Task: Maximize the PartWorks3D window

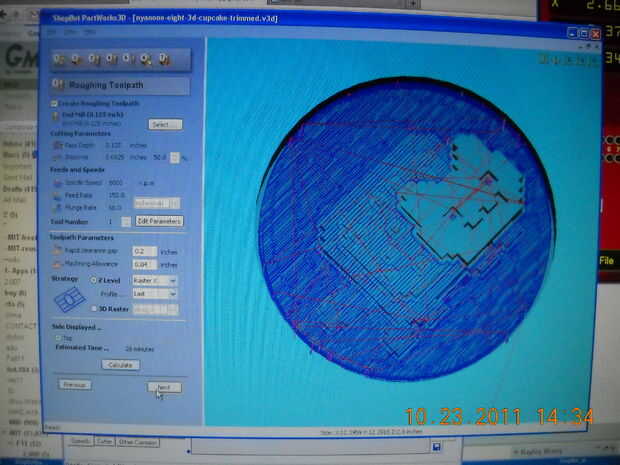Action: coord(584,34)
